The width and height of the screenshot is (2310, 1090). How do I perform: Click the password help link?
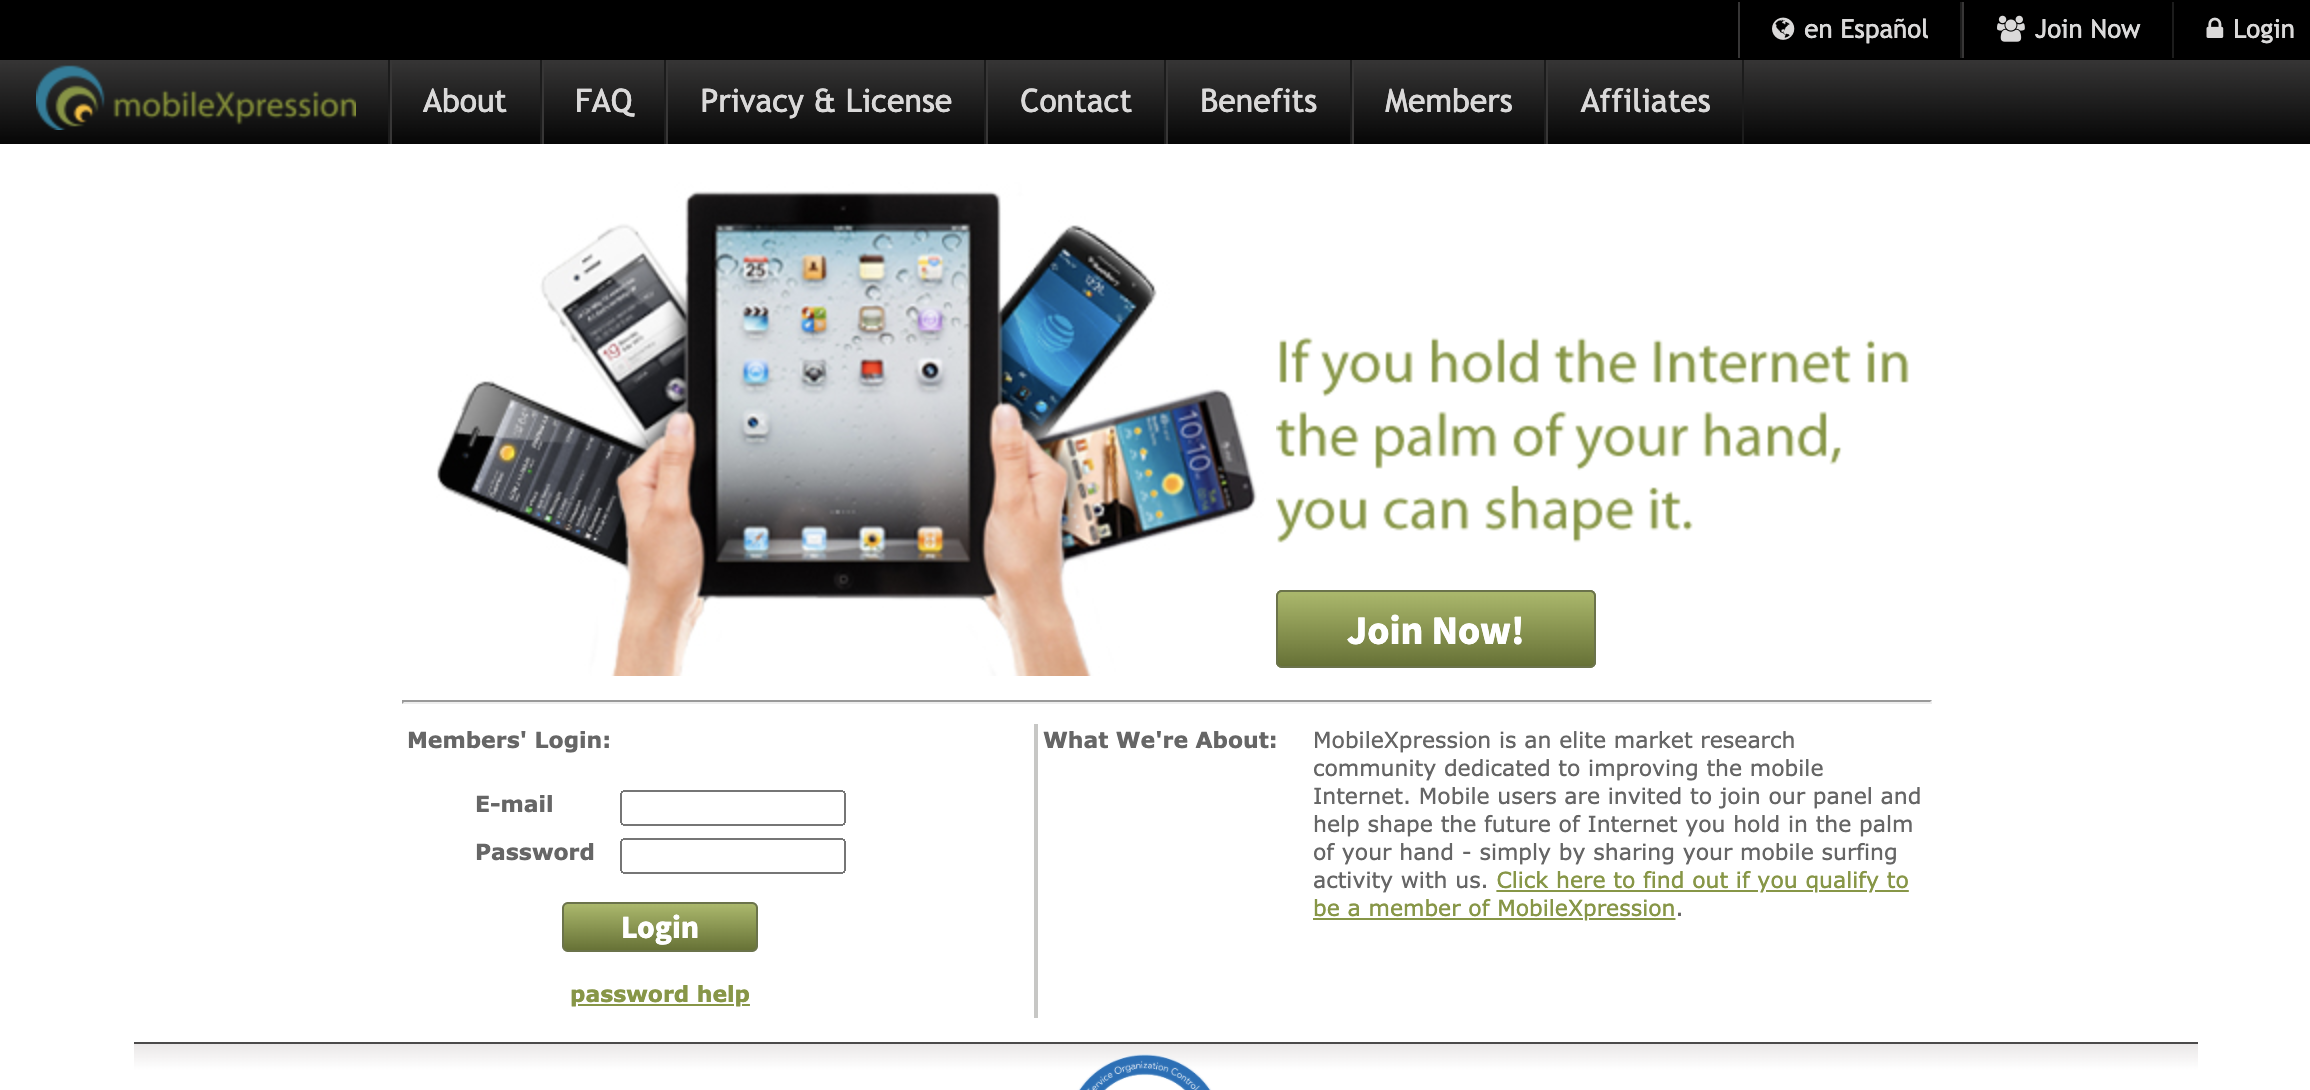point(660,993)
